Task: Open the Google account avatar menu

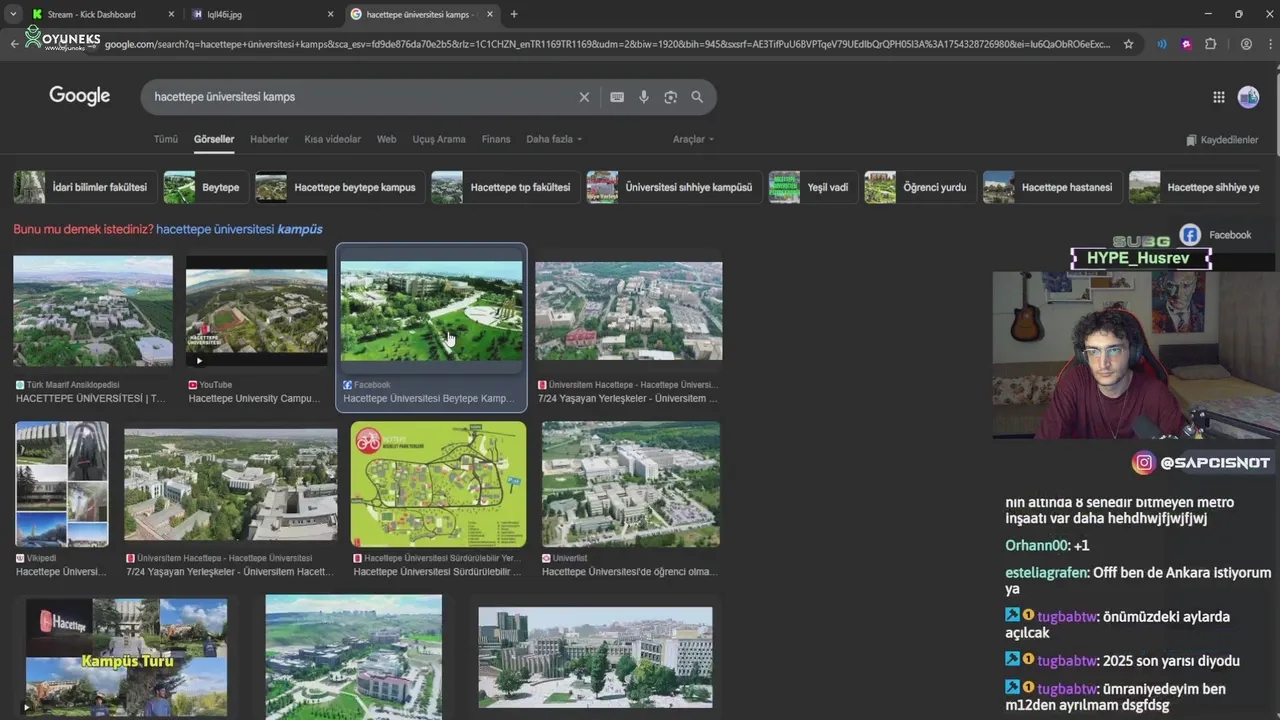Action: 1248,97
